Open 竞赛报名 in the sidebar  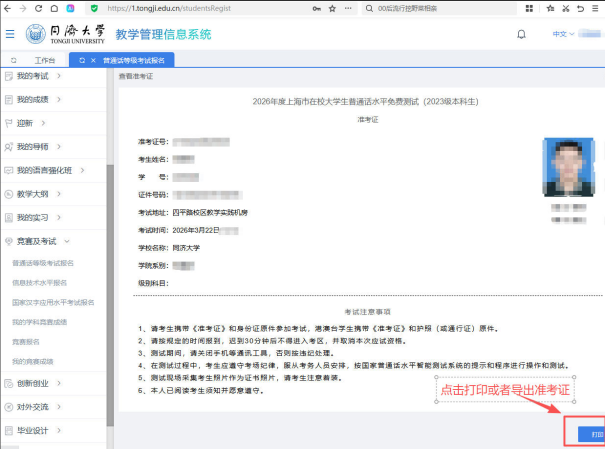26,342
